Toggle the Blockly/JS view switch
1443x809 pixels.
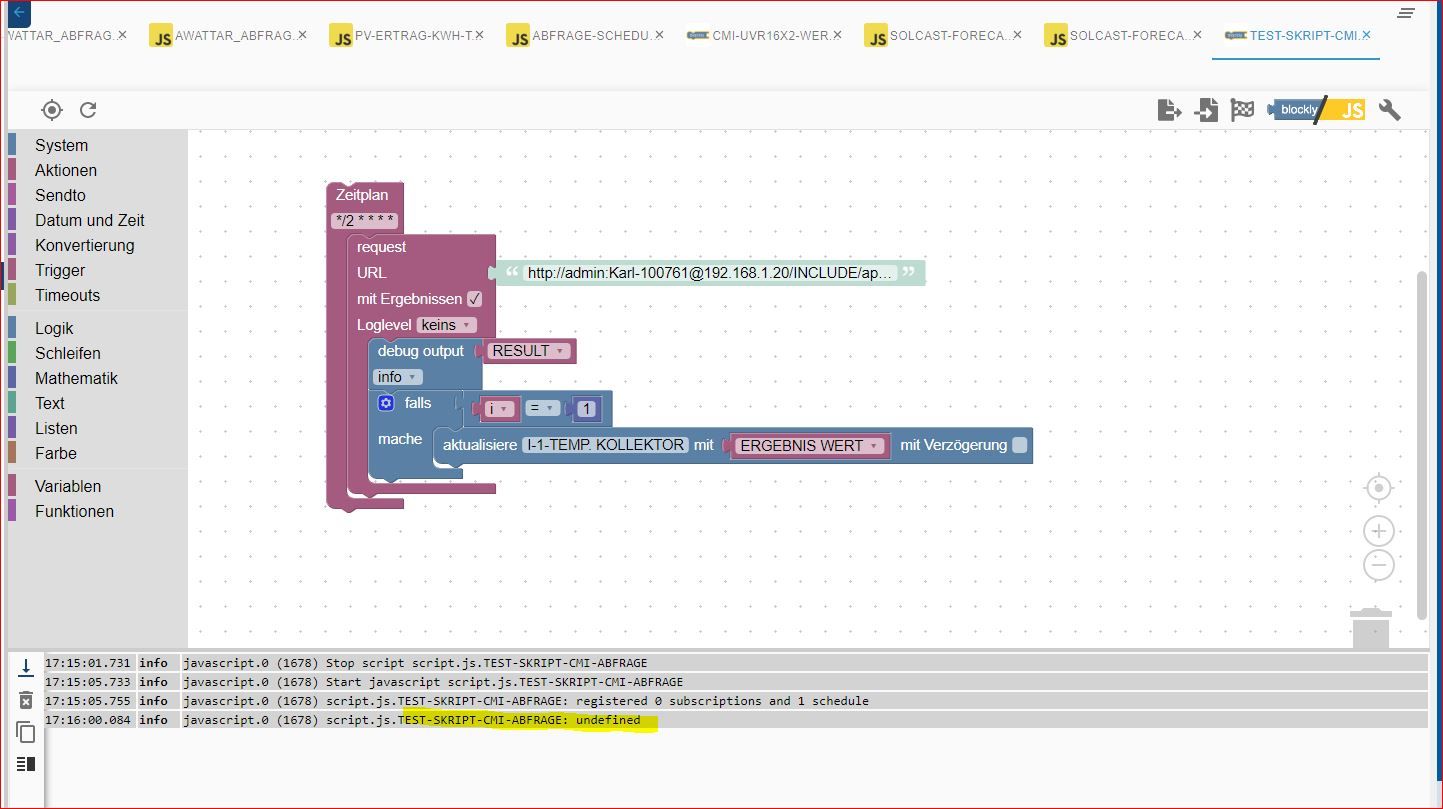(x=1316, y=110)
